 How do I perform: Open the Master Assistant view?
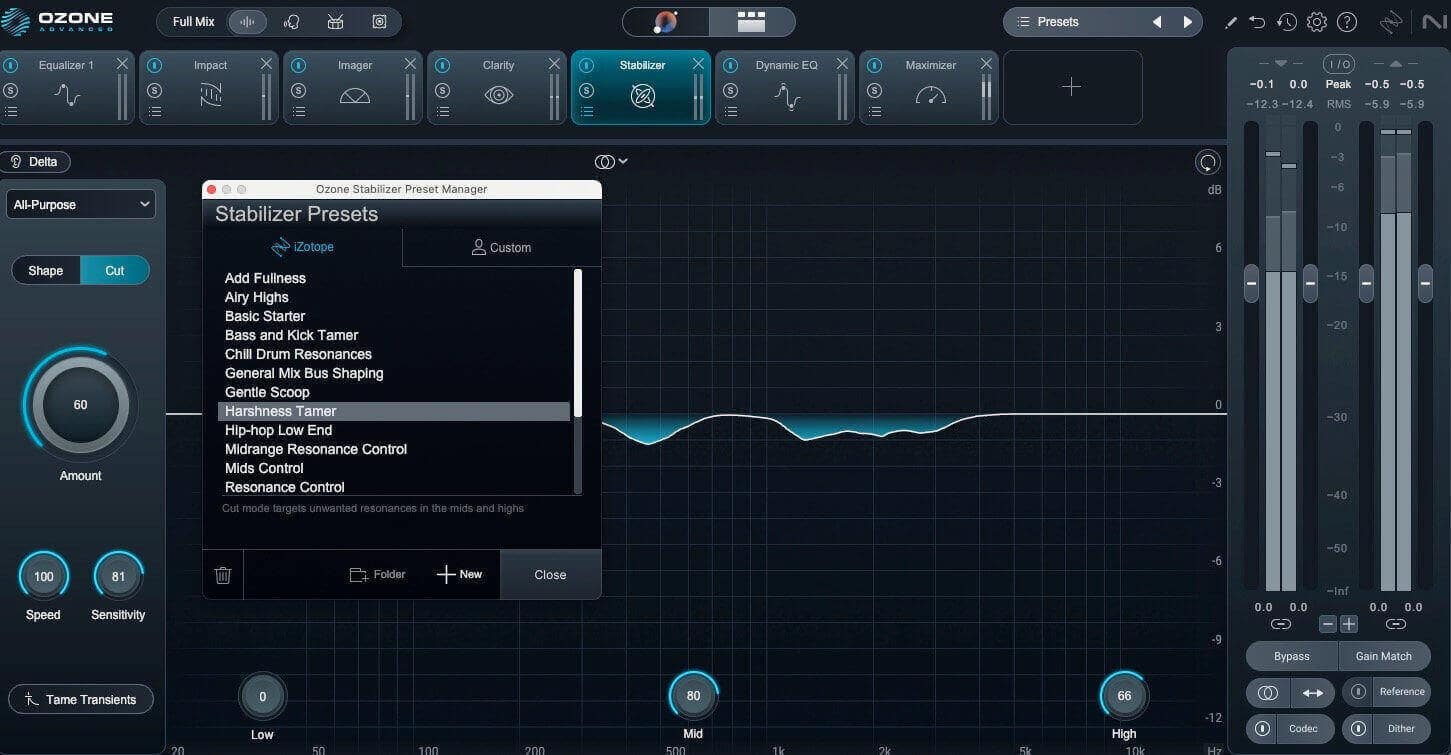(x=666, y=21)
